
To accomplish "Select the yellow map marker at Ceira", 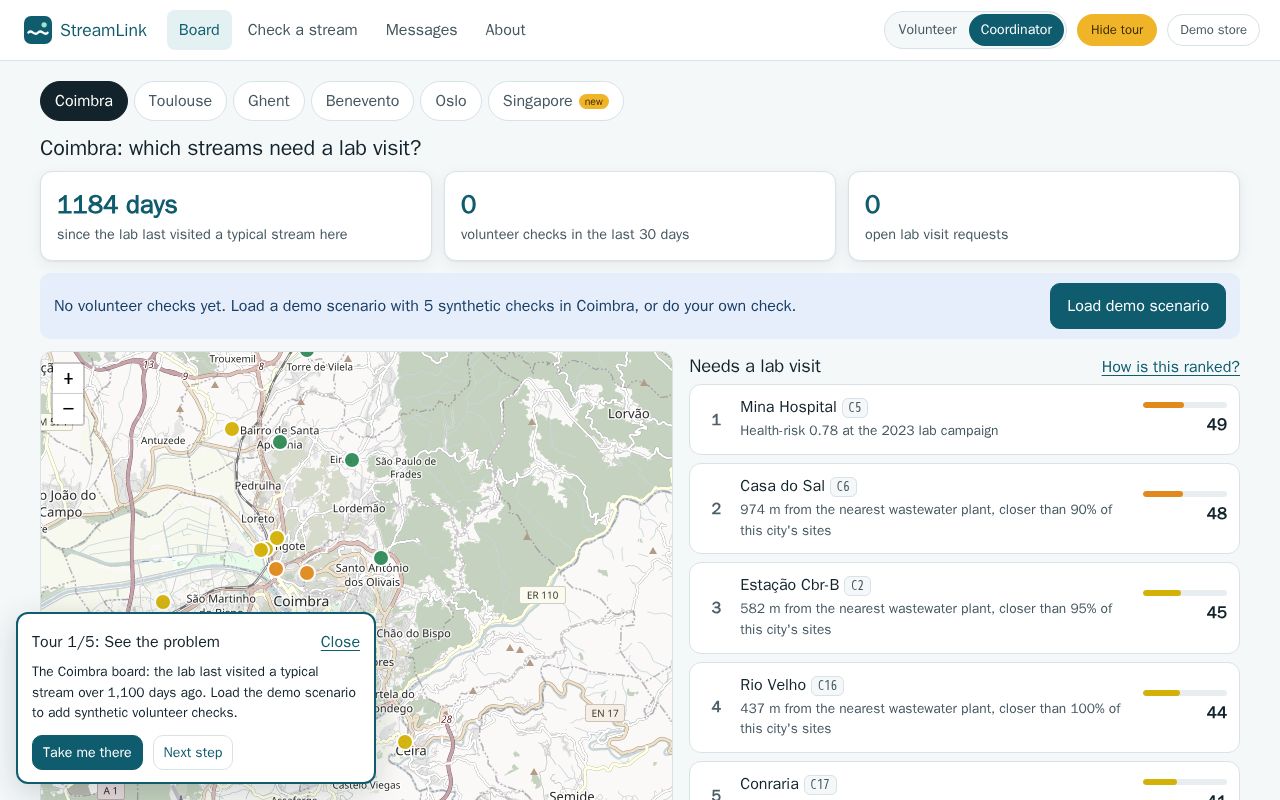I will click(x=405, y=742).
